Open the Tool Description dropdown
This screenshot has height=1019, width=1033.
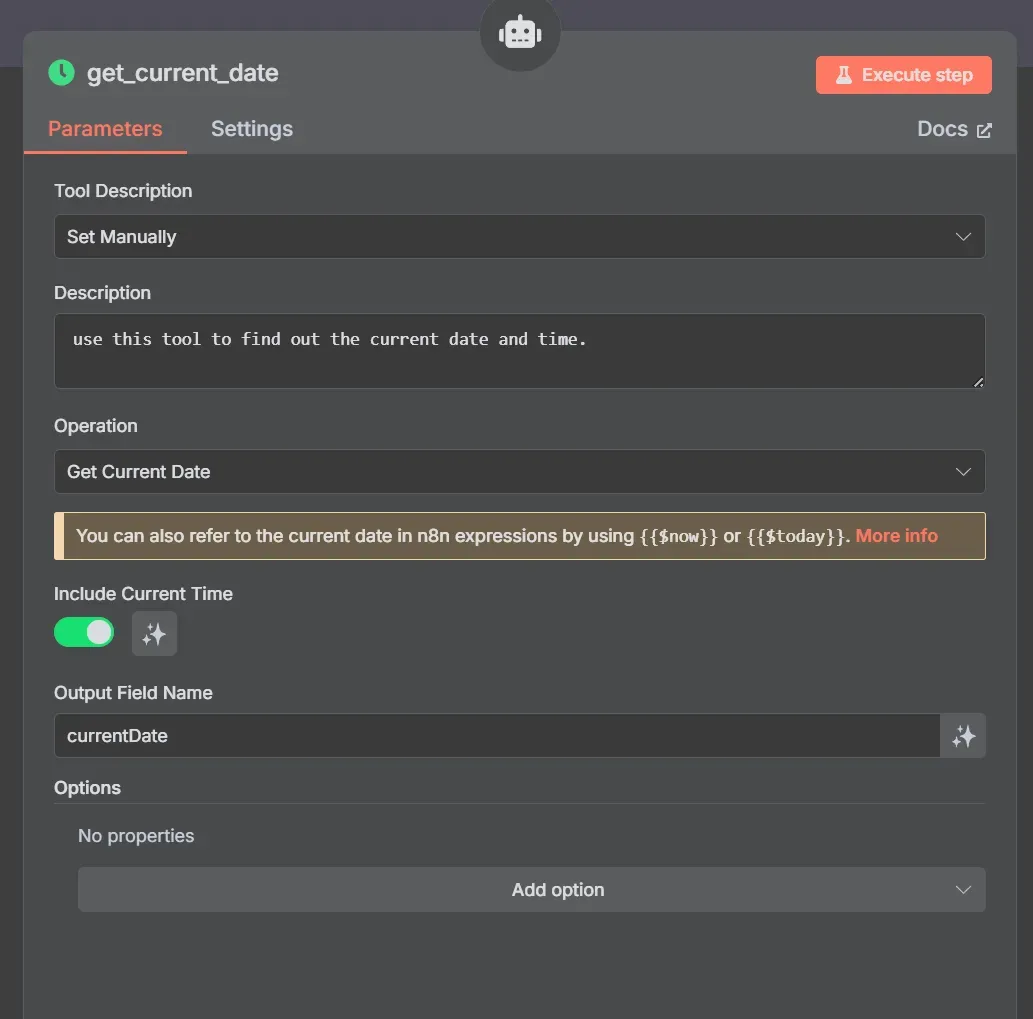coord(520,237)
